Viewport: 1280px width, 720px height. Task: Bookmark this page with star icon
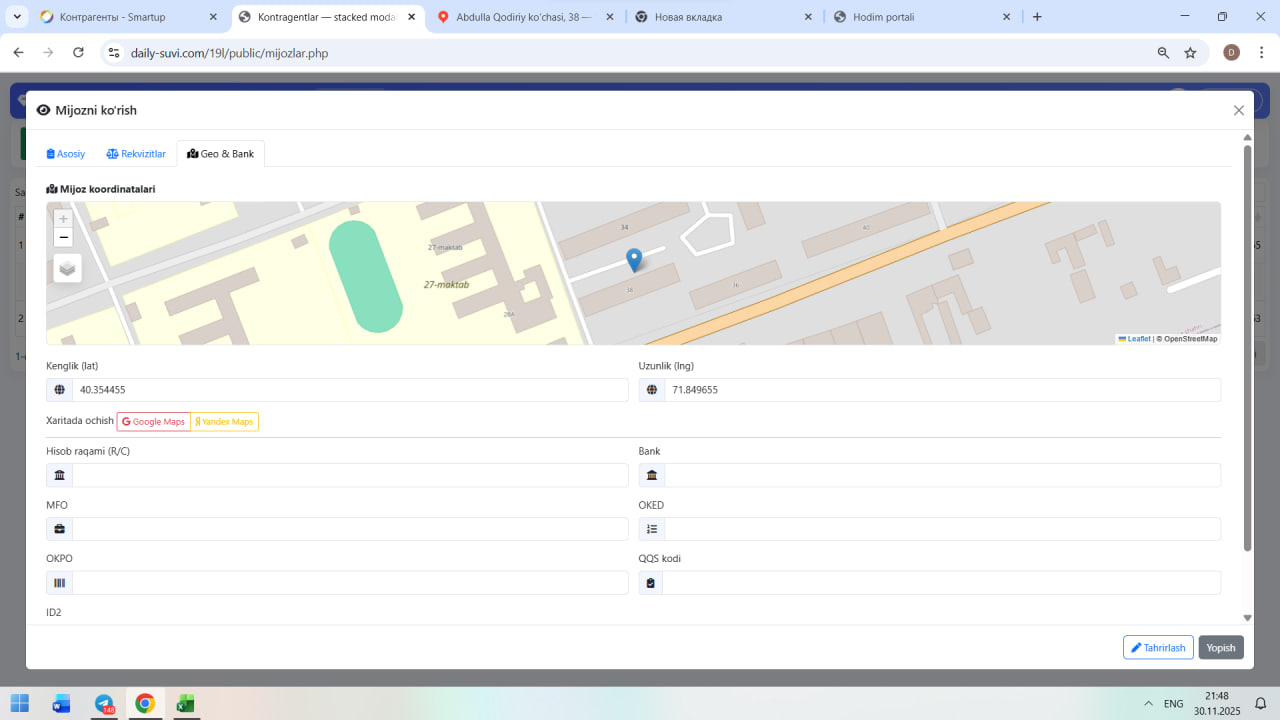[x=1190, y=53]
